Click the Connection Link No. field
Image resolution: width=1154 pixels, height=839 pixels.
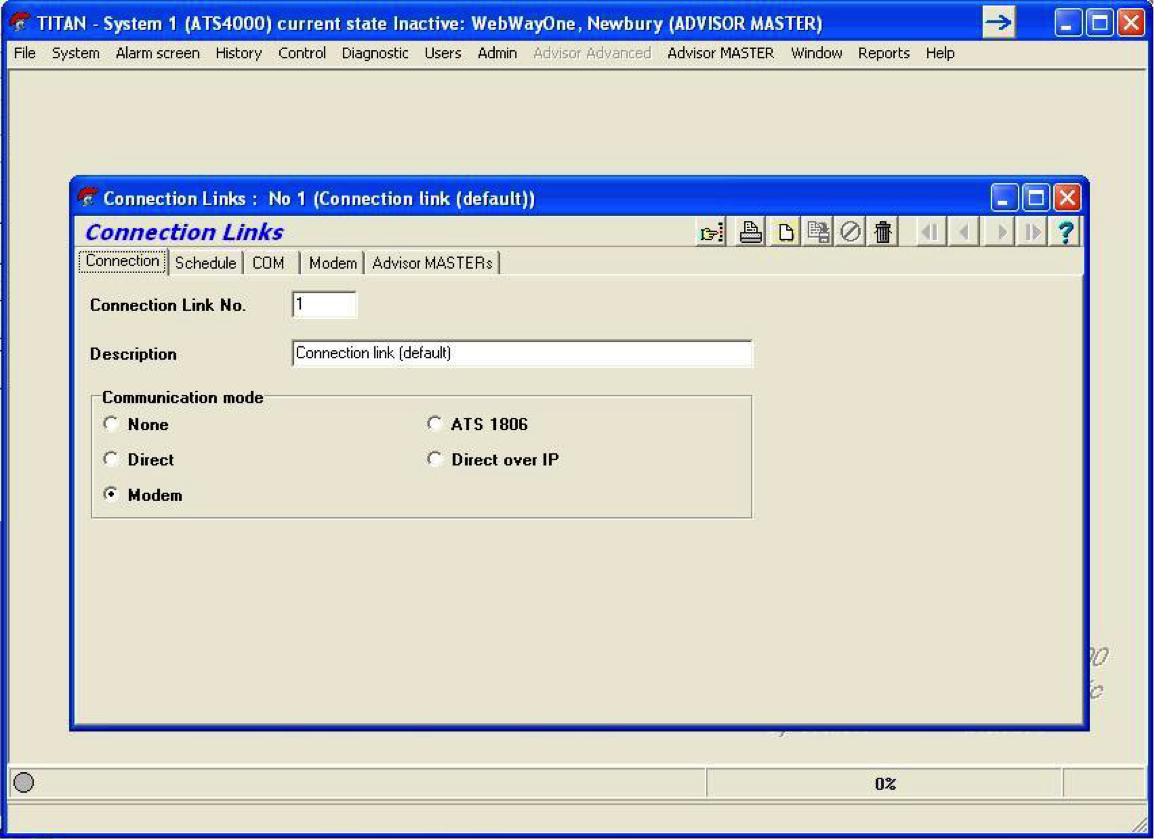[x=324, y=305]
